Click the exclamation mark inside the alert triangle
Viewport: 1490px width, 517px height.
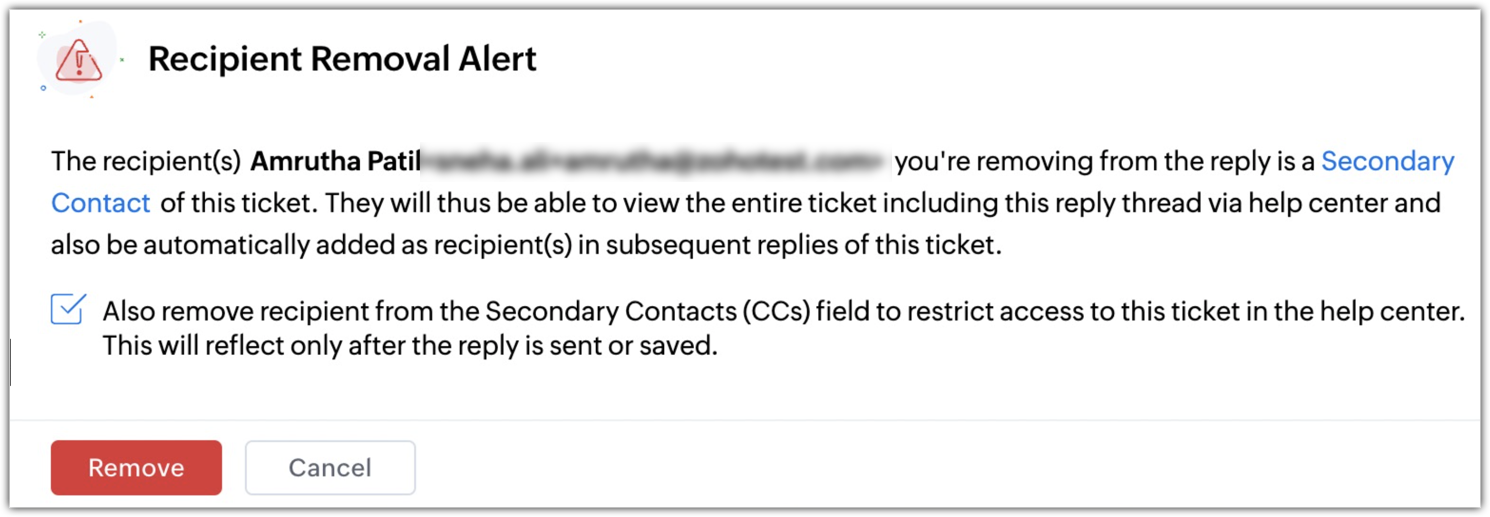click(x=79, y=65)
